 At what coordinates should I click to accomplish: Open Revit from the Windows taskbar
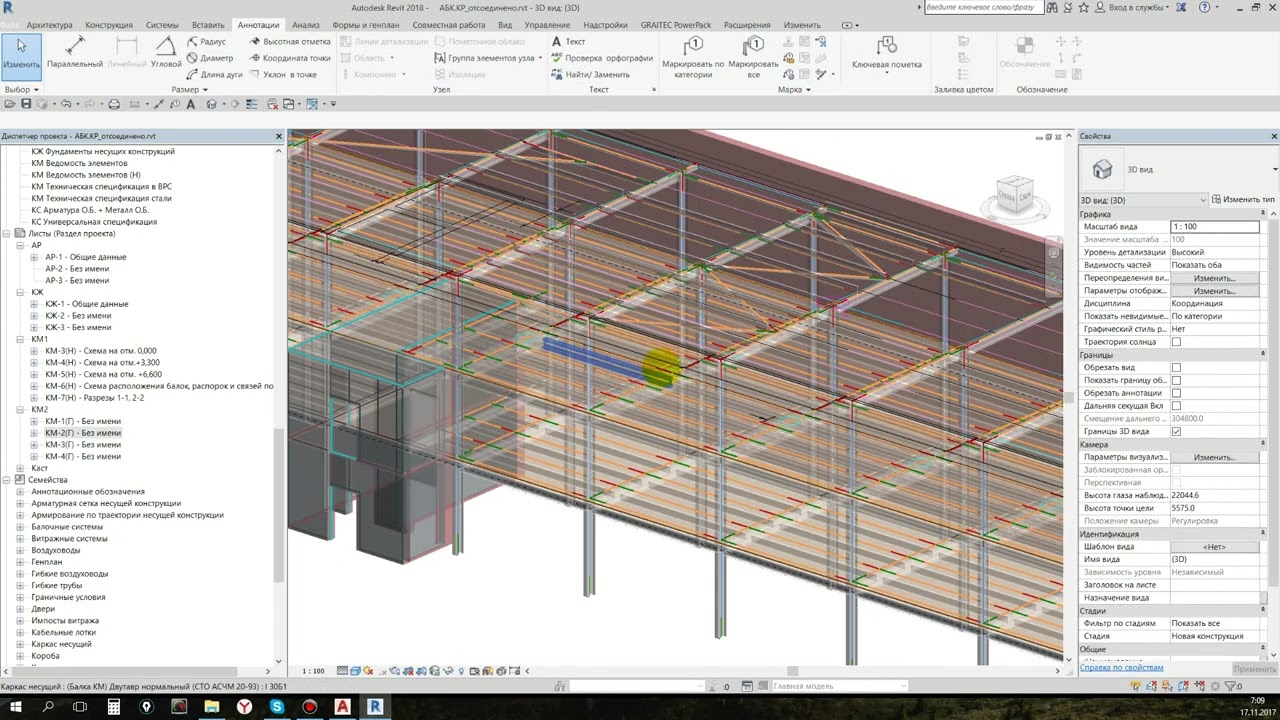(375, 706)
